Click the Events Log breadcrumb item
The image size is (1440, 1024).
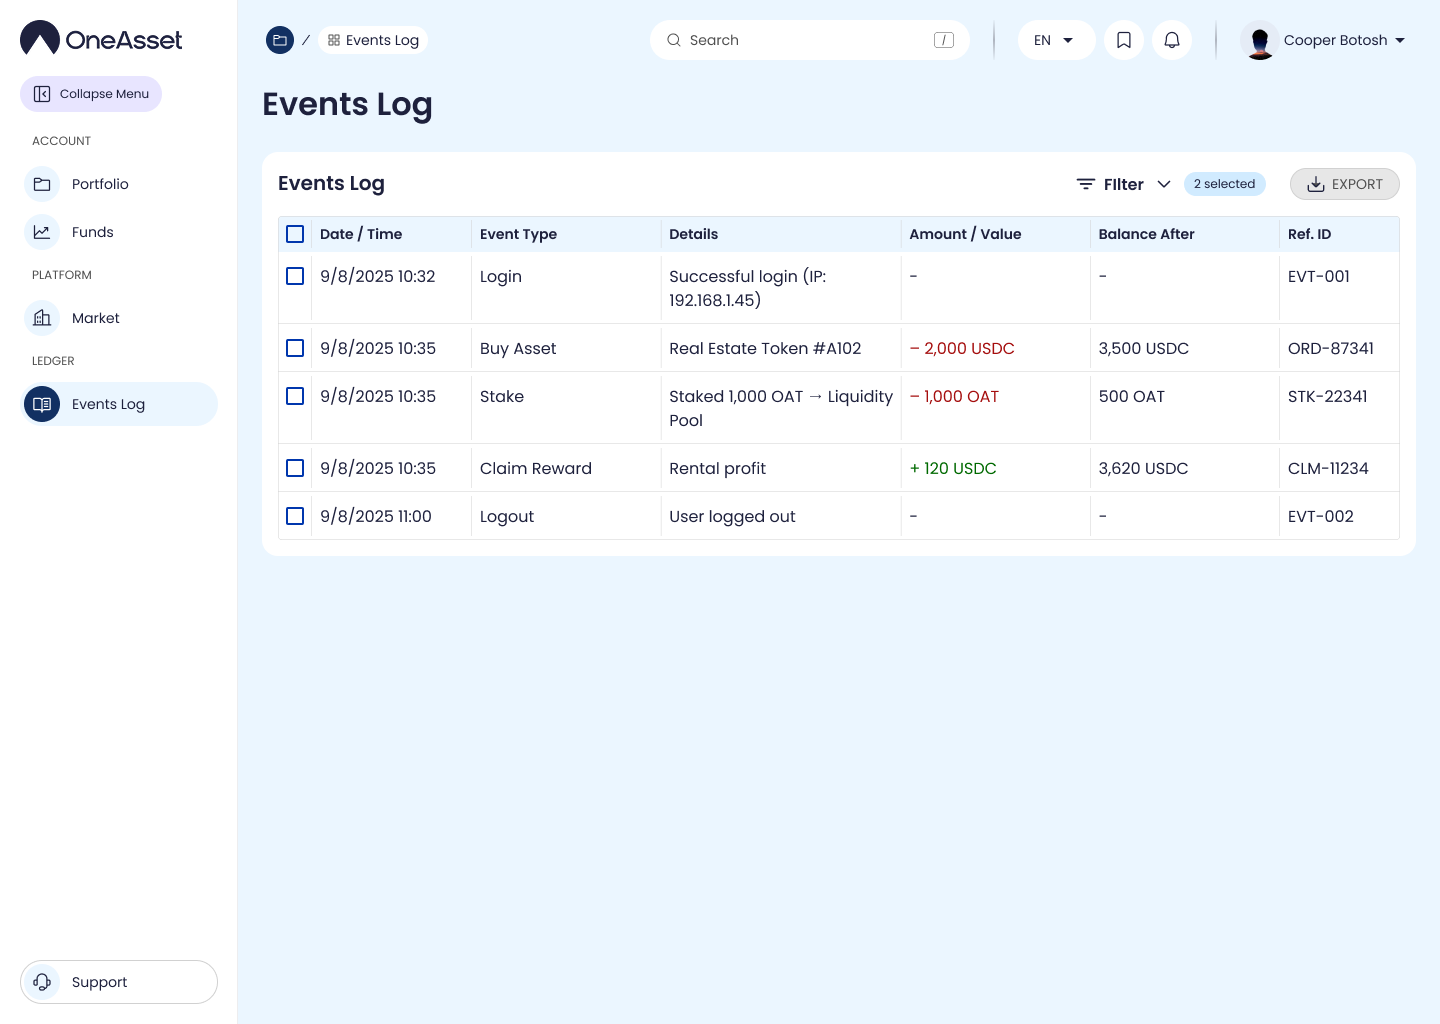tap(373, 40)
